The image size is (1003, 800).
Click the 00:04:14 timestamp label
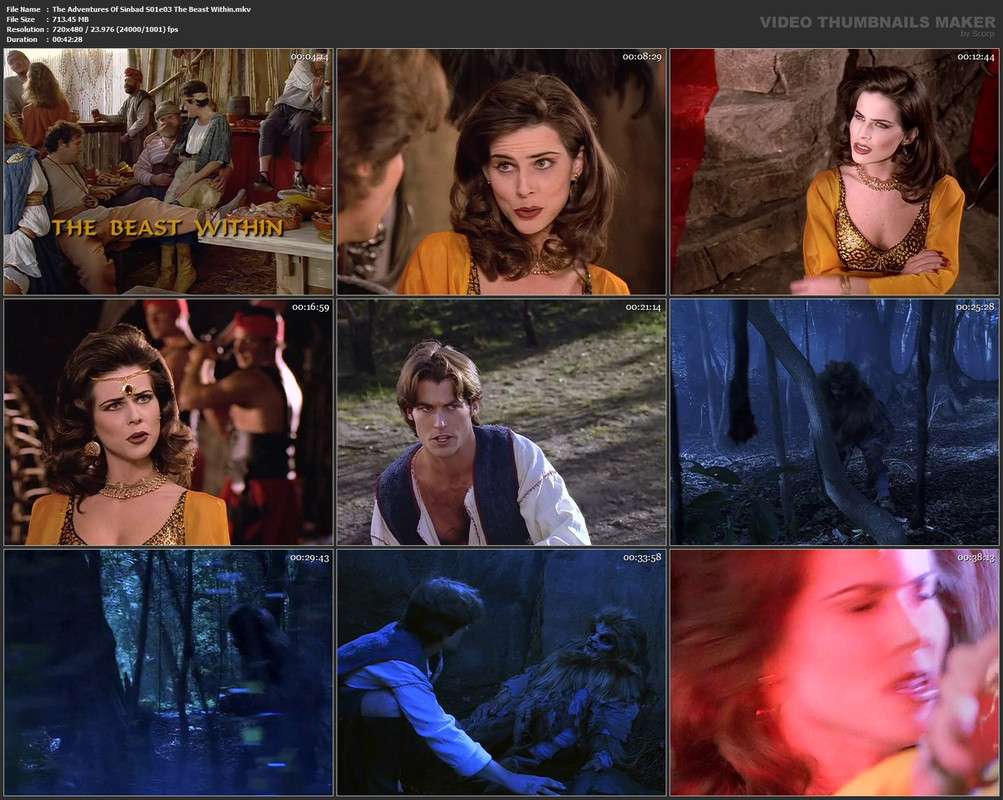point(310,57)
